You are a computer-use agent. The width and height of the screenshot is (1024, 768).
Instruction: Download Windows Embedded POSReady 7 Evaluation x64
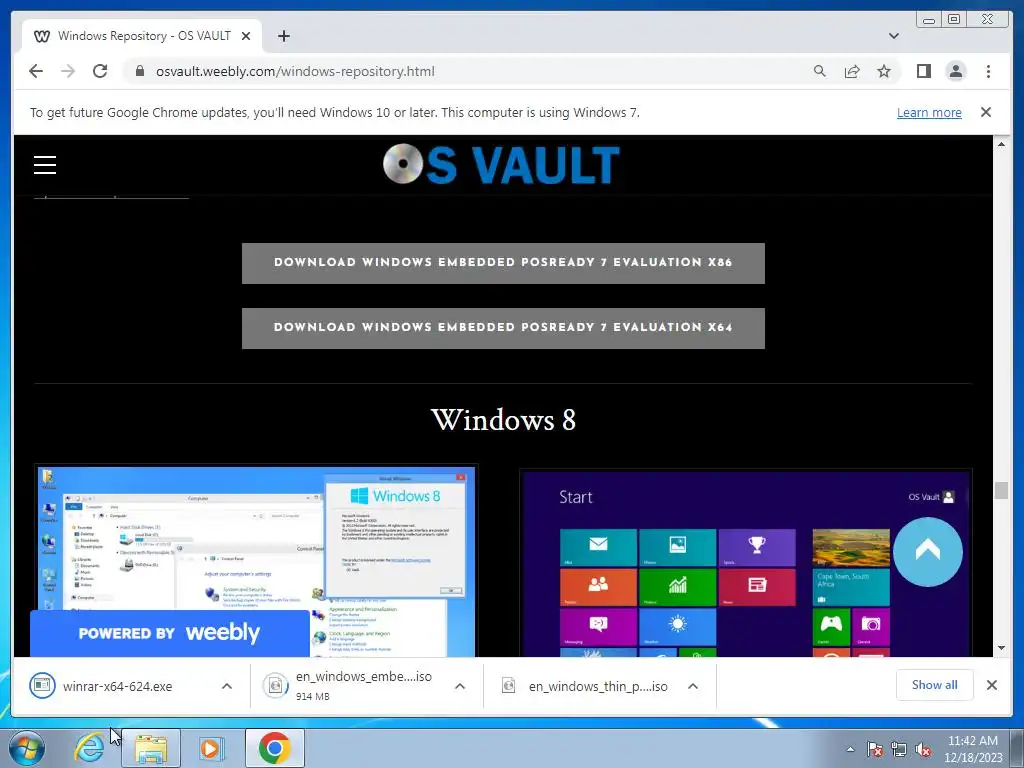[x=503, y=328]
